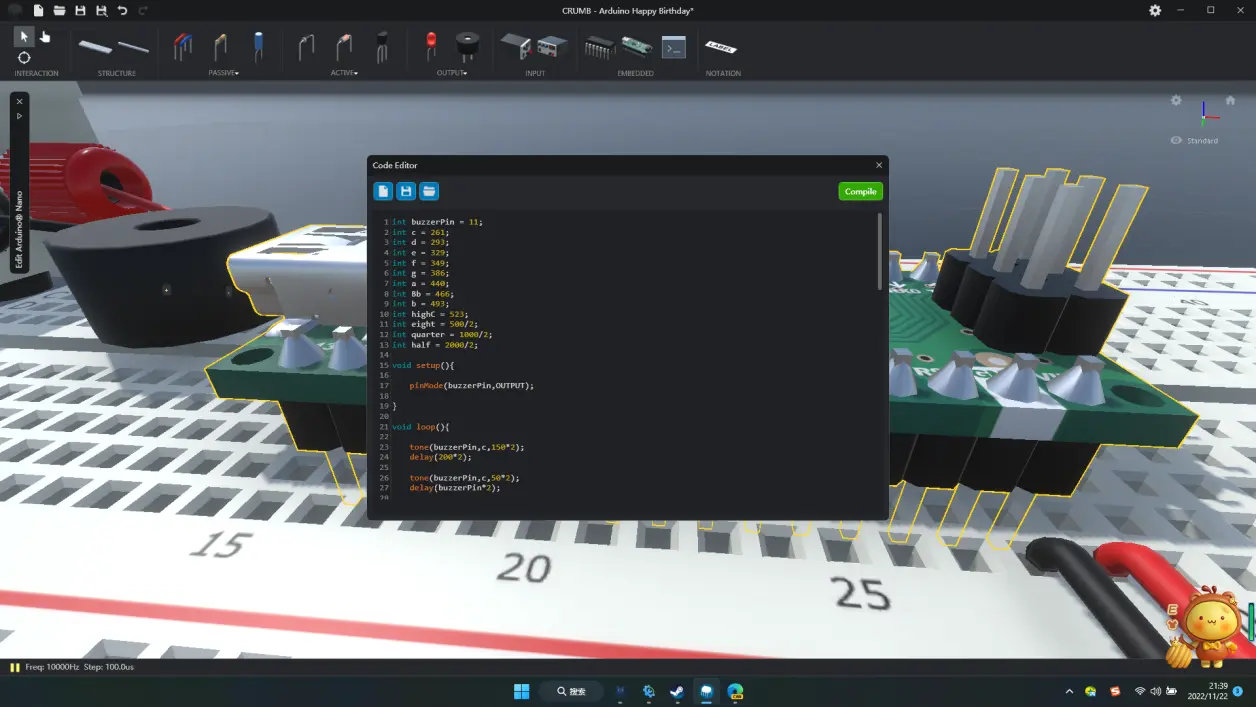Click 'Step: 100.0us' in status bar

coord(109,667)
